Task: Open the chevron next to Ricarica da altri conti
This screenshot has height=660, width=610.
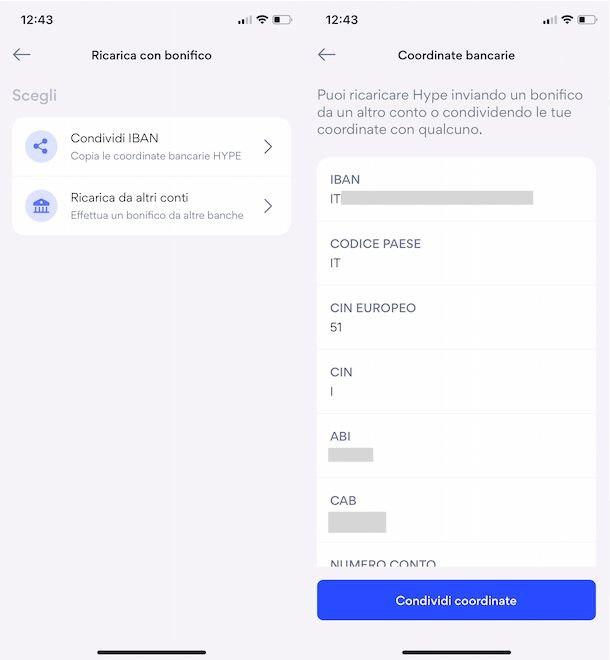Action: (x=268, y=206)
